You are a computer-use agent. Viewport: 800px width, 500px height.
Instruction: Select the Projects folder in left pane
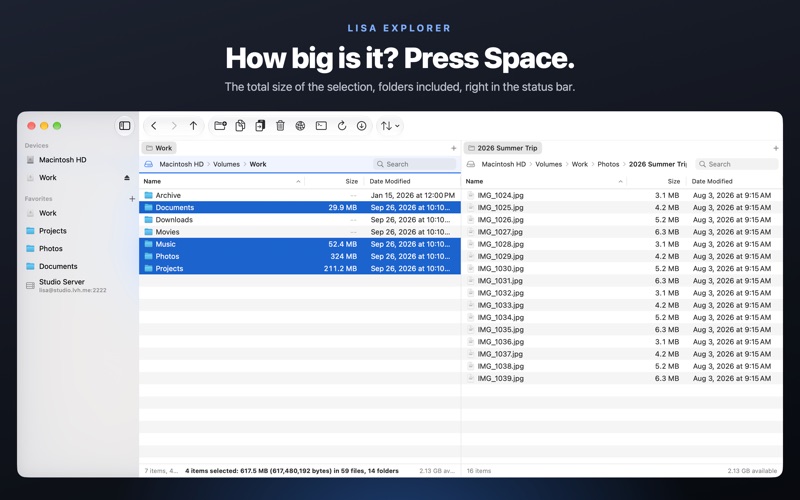(300, 268)
